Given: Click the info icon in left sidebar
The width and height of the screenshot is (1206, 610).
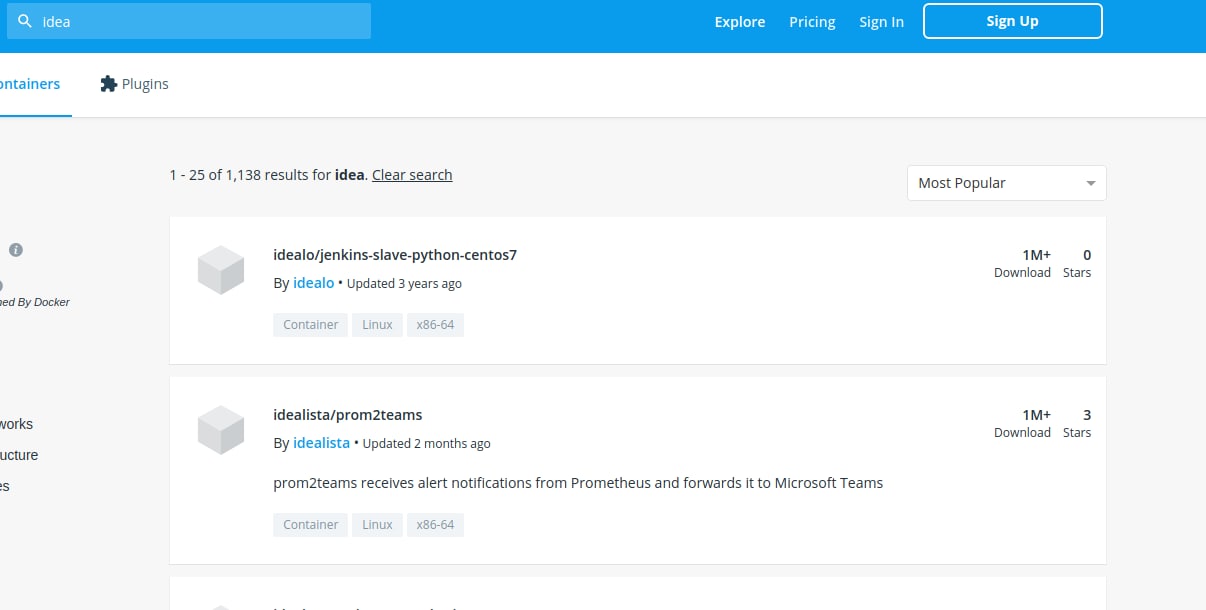Looking at the screenshot, I should [16, 250].
